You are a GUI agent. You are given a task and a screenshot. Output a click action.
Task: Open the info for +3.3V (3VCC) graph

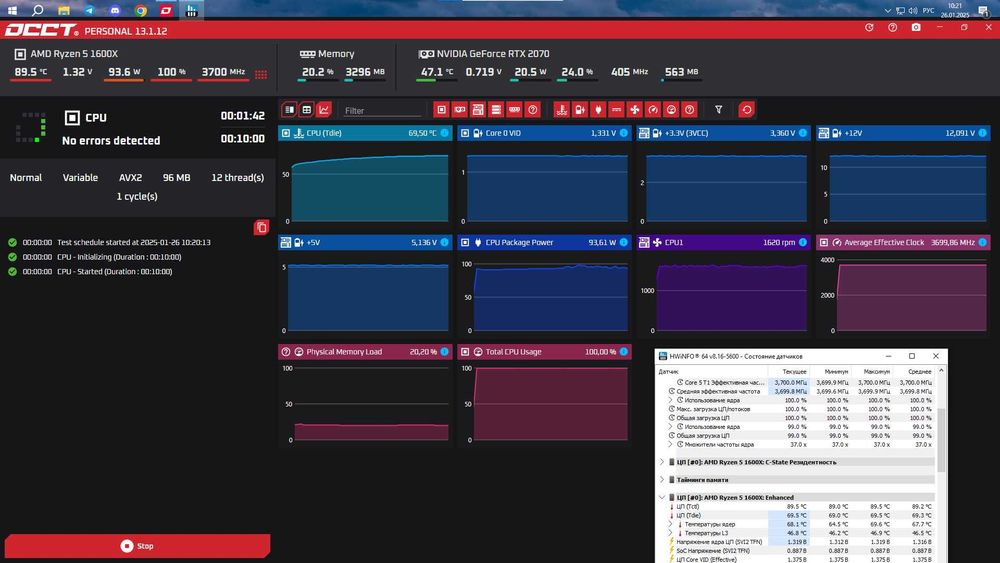803,133
